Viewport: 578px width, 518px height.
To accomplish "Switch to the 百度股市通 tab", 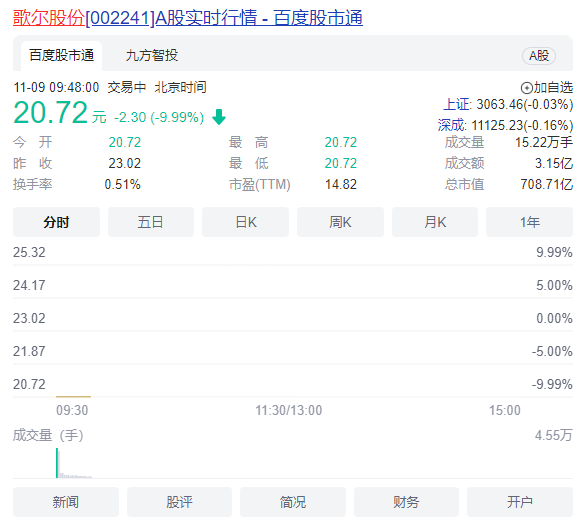I will [62, 56].
